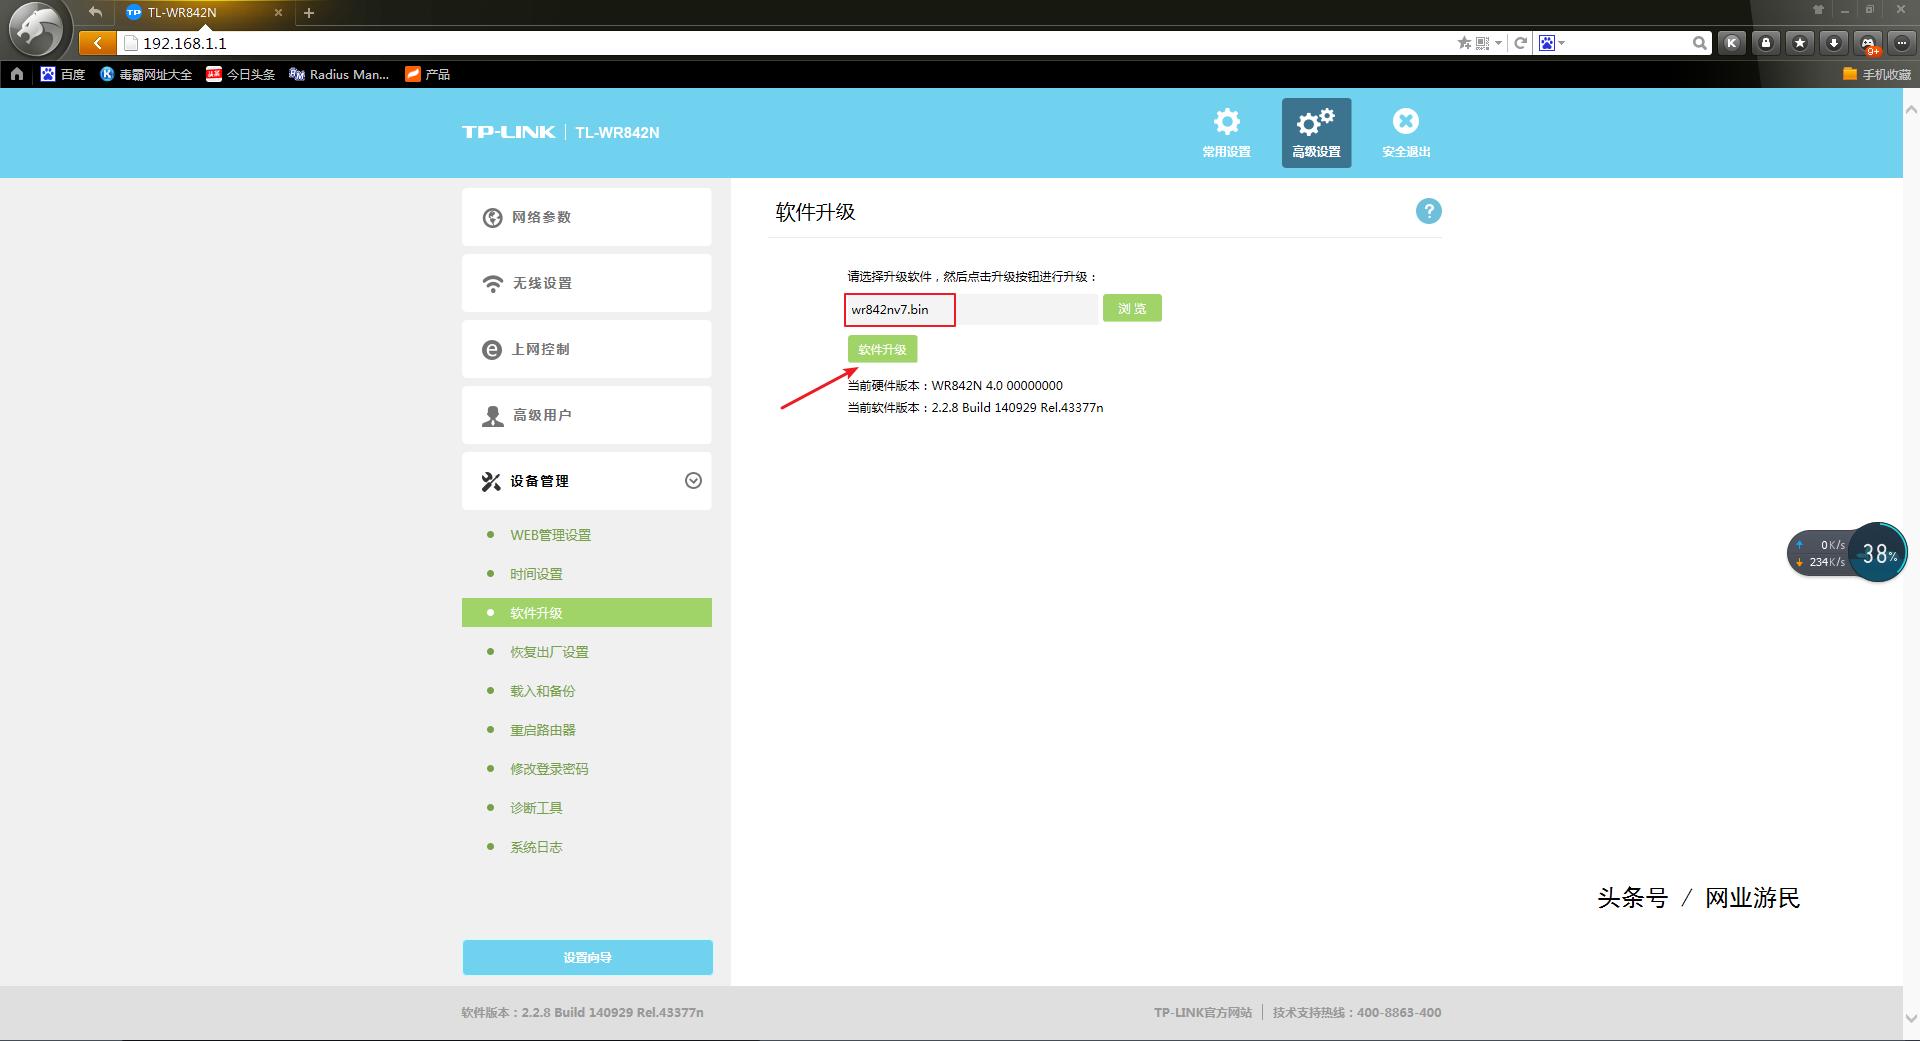Click the 设置向导 button
Viewport: 1920px width, 1041px height.
[588, 957]
